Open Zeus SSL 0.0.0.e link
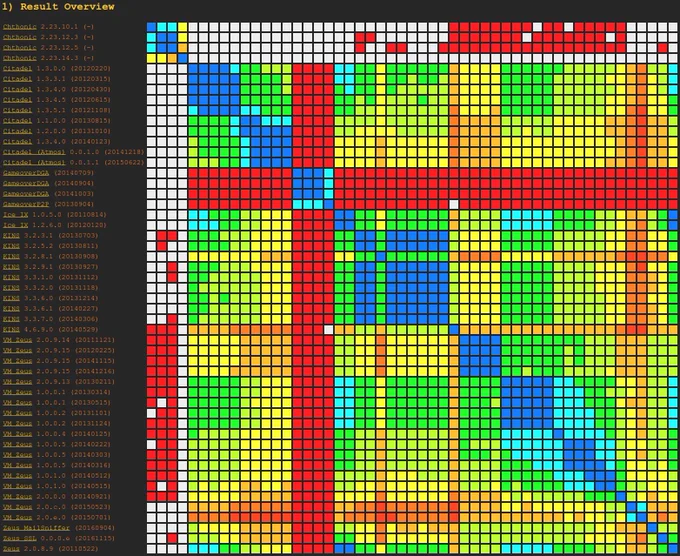 [20, 538]
